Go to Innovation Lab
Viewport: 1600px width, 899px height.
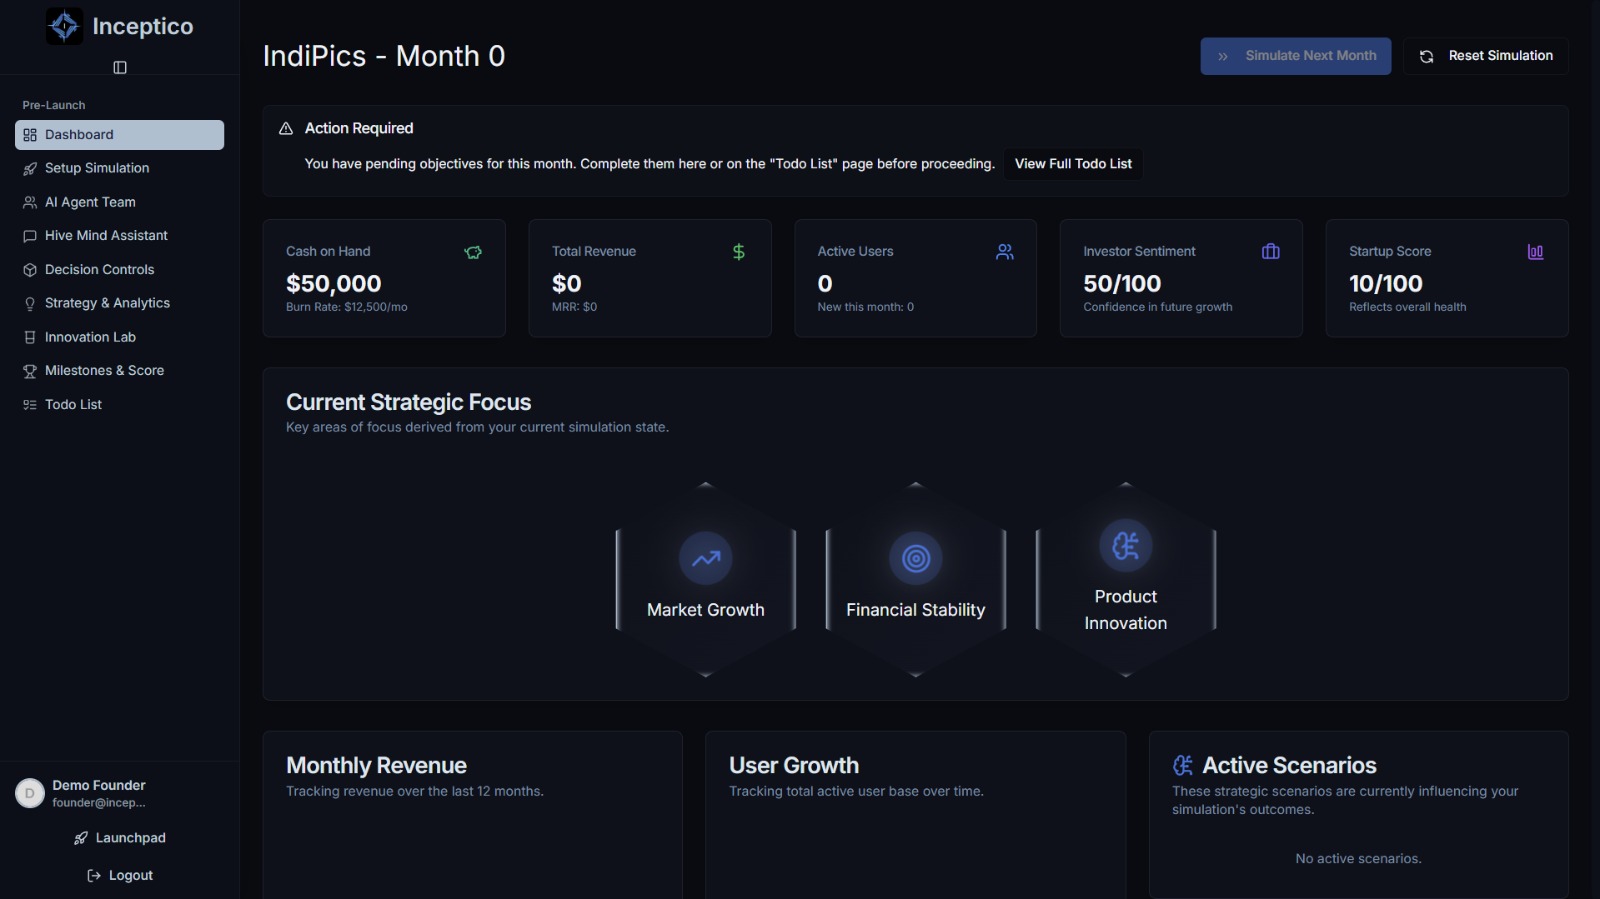click(x=119, y=337)
